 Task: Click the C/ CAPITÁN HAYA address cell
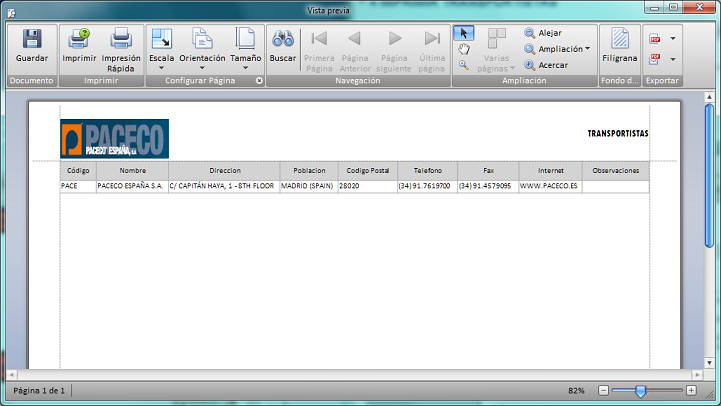click(224, 186)
